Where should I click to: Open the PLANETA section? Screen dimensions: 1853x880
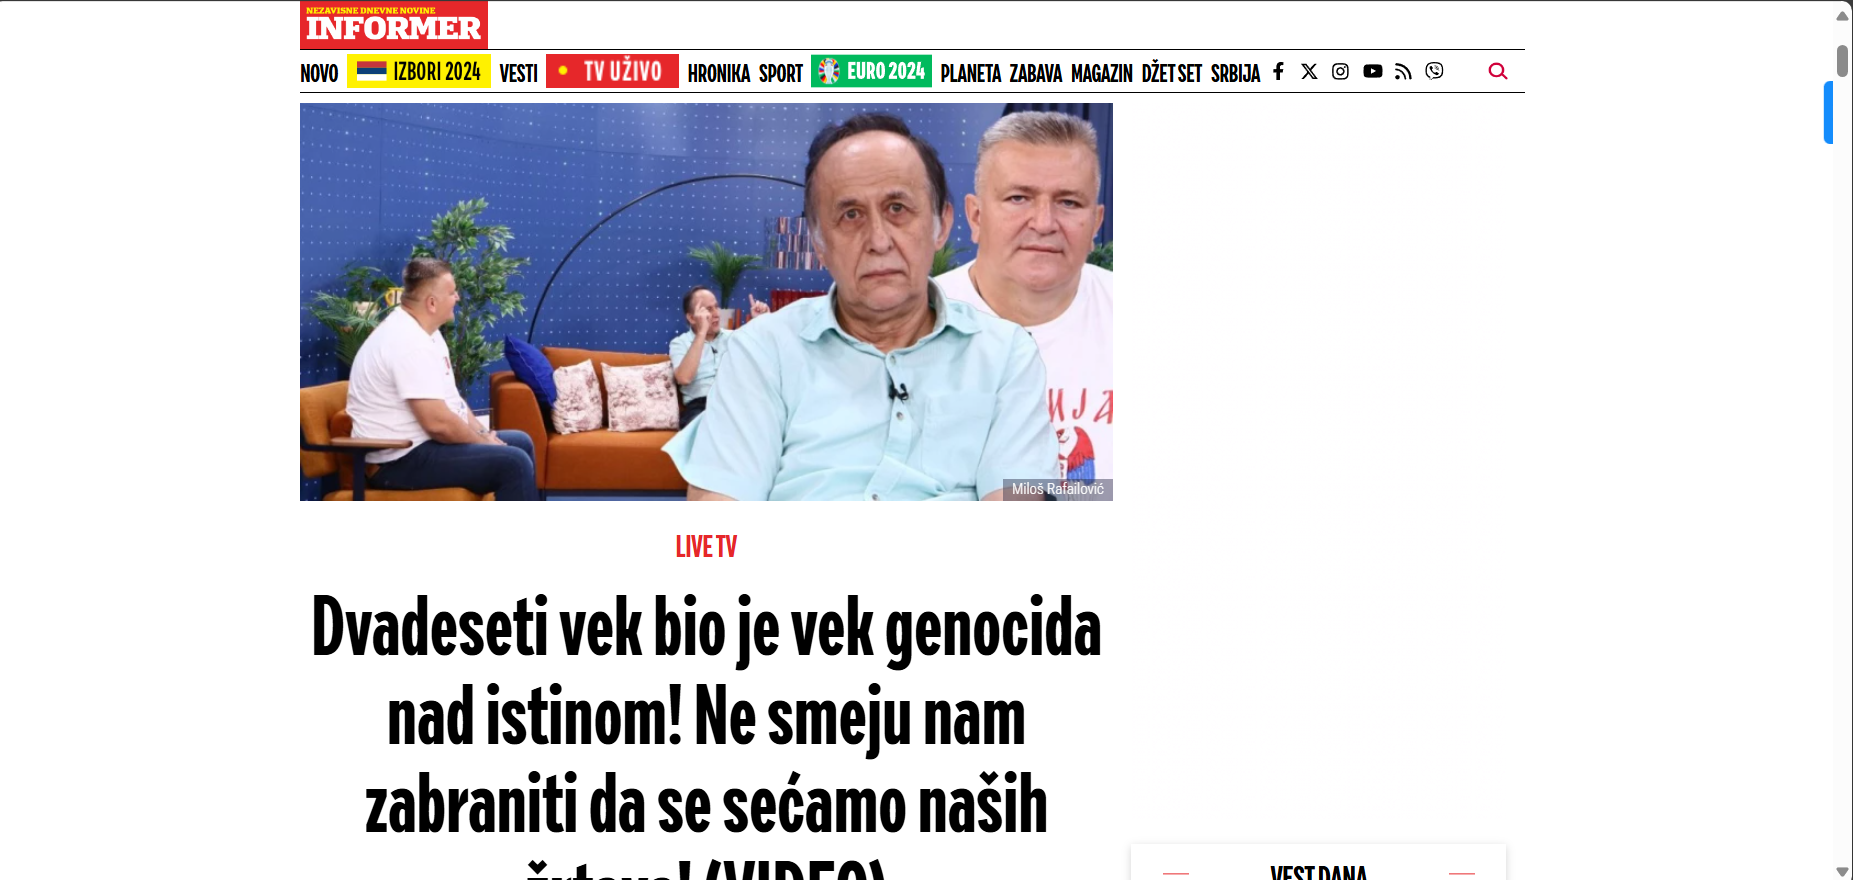tap(970, 73)
